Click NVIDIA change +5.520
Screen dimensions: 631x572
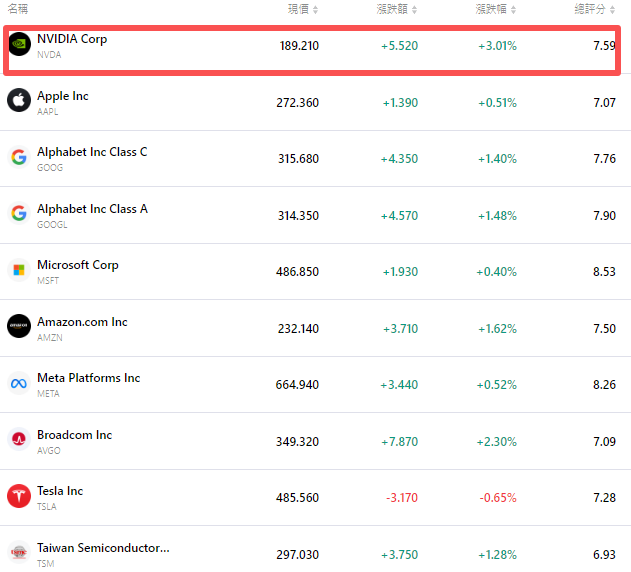coord(399,46)
